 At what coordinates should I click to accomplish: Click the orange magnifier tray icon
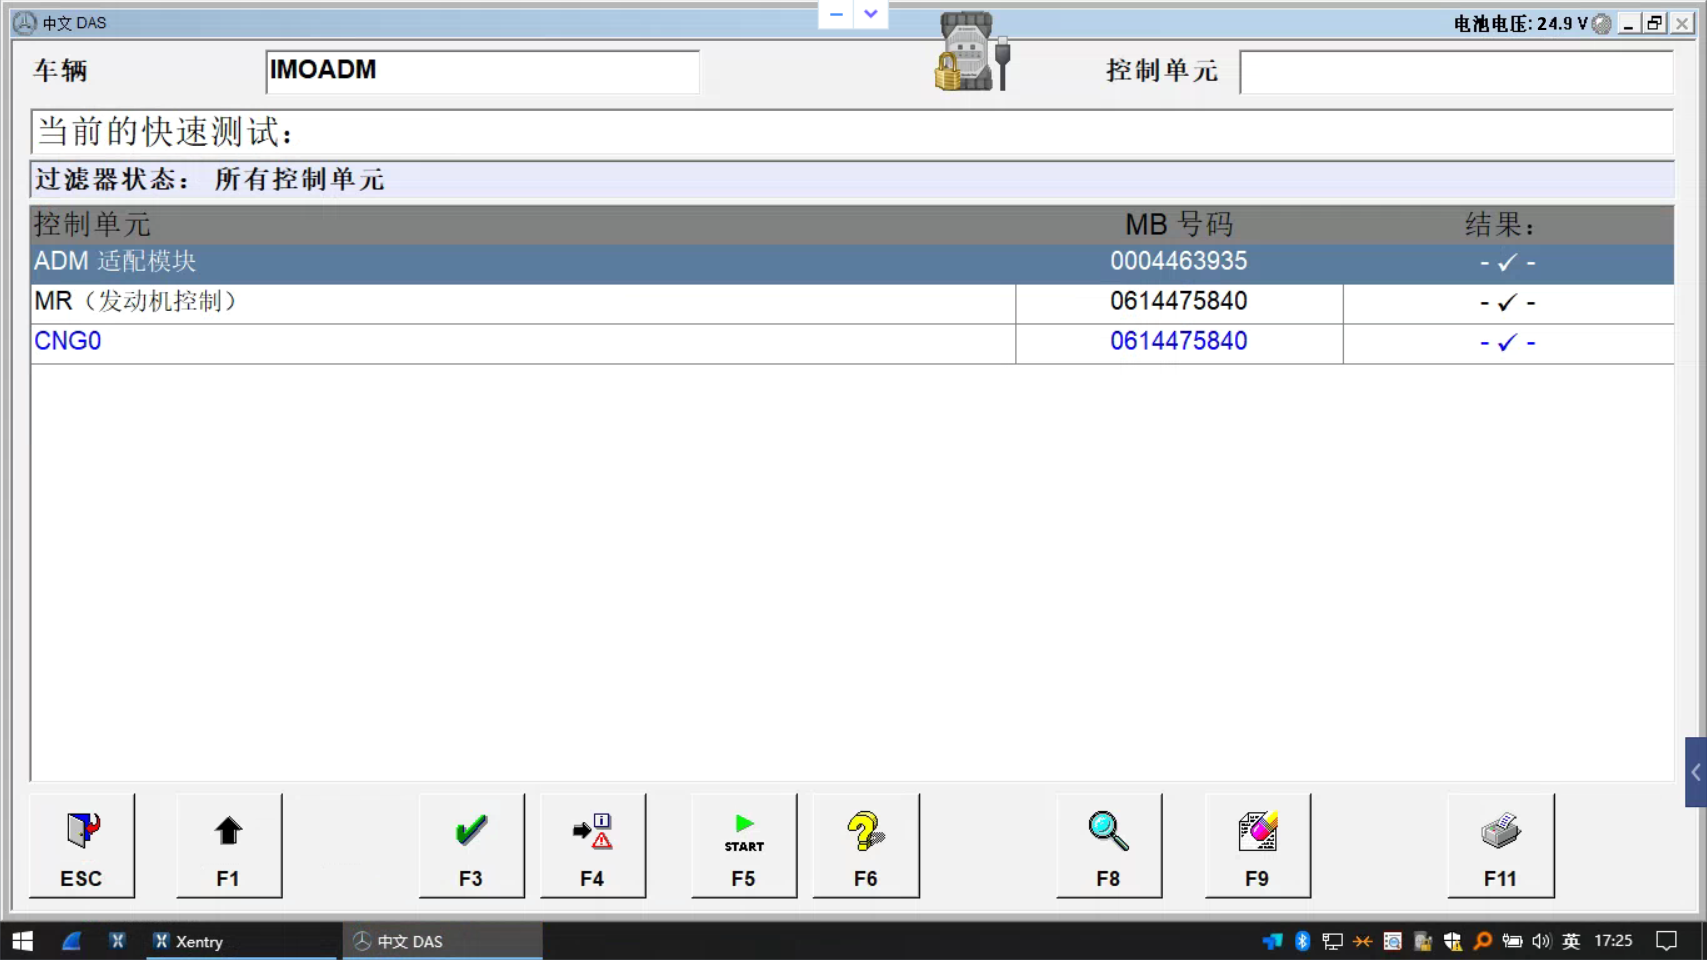pyautogui.click(x=1482, y=941)
